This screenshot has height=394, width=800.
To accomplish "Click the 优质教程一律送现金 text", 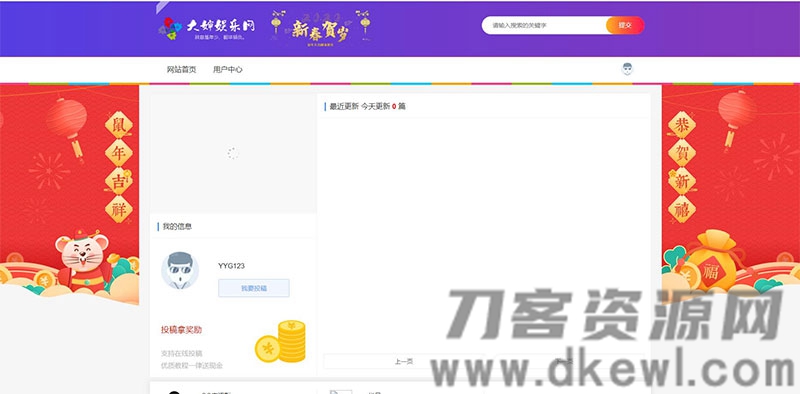I will click(192, 365).
